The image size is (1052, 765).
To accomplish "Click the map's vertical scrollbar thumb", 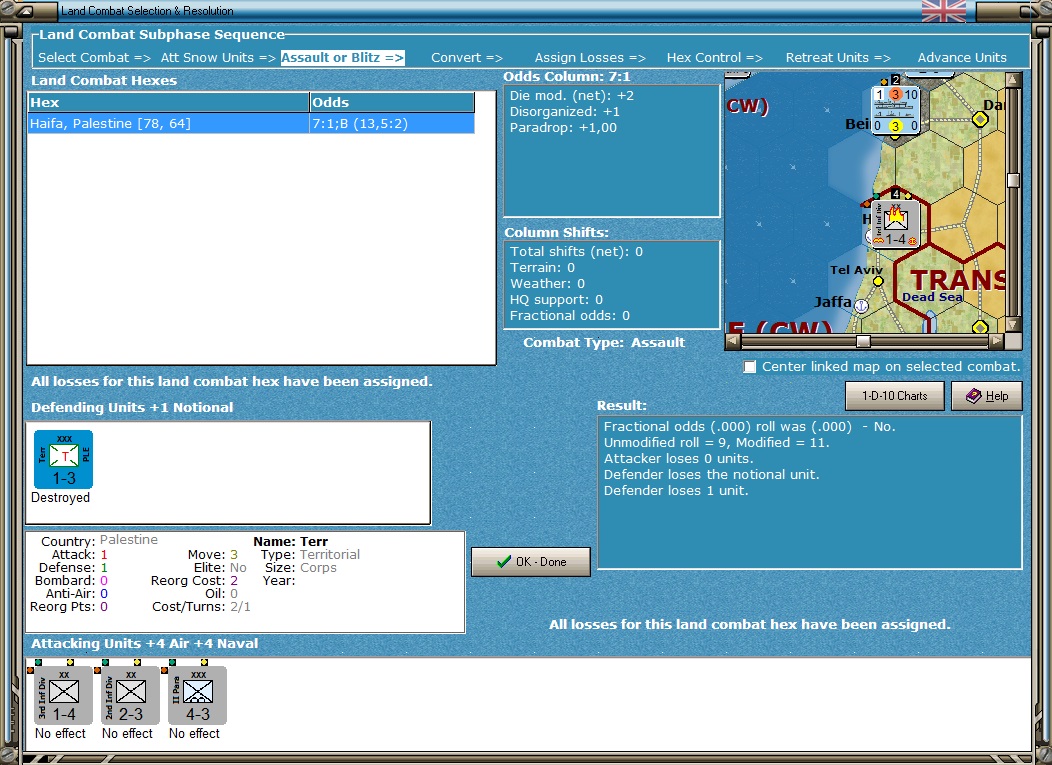I will (x=1013, y=180).
